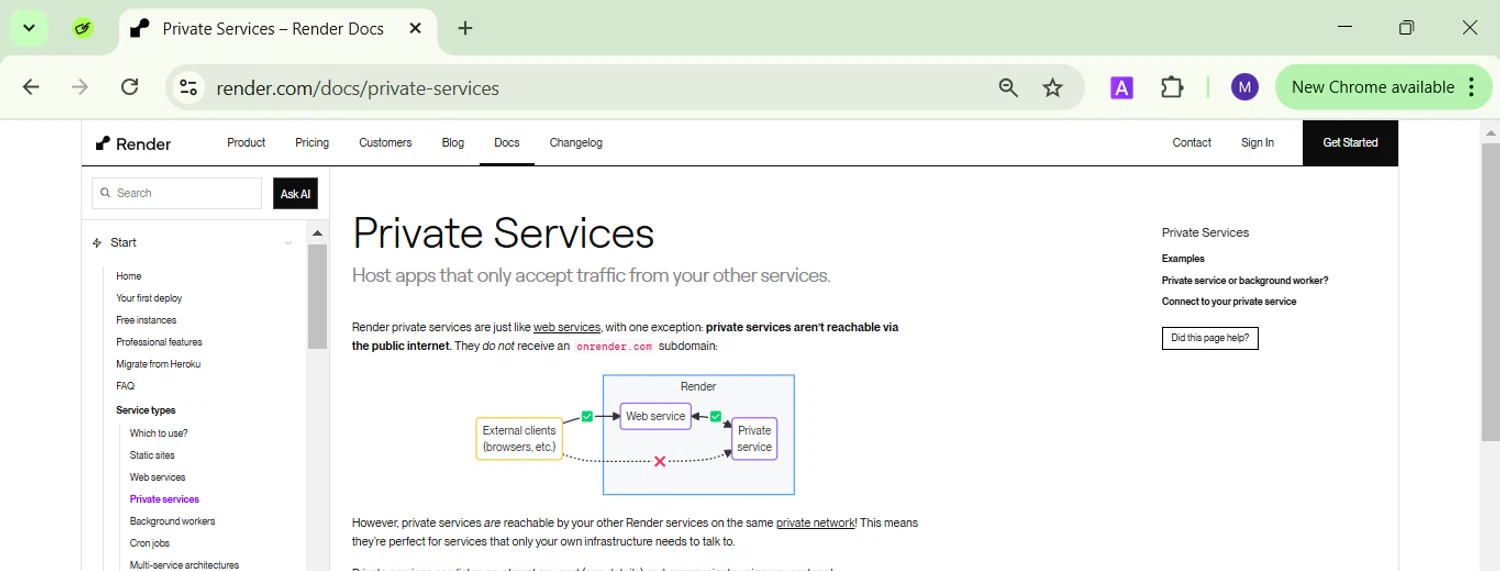Open Free instances in sidebar

coord(146,320)
